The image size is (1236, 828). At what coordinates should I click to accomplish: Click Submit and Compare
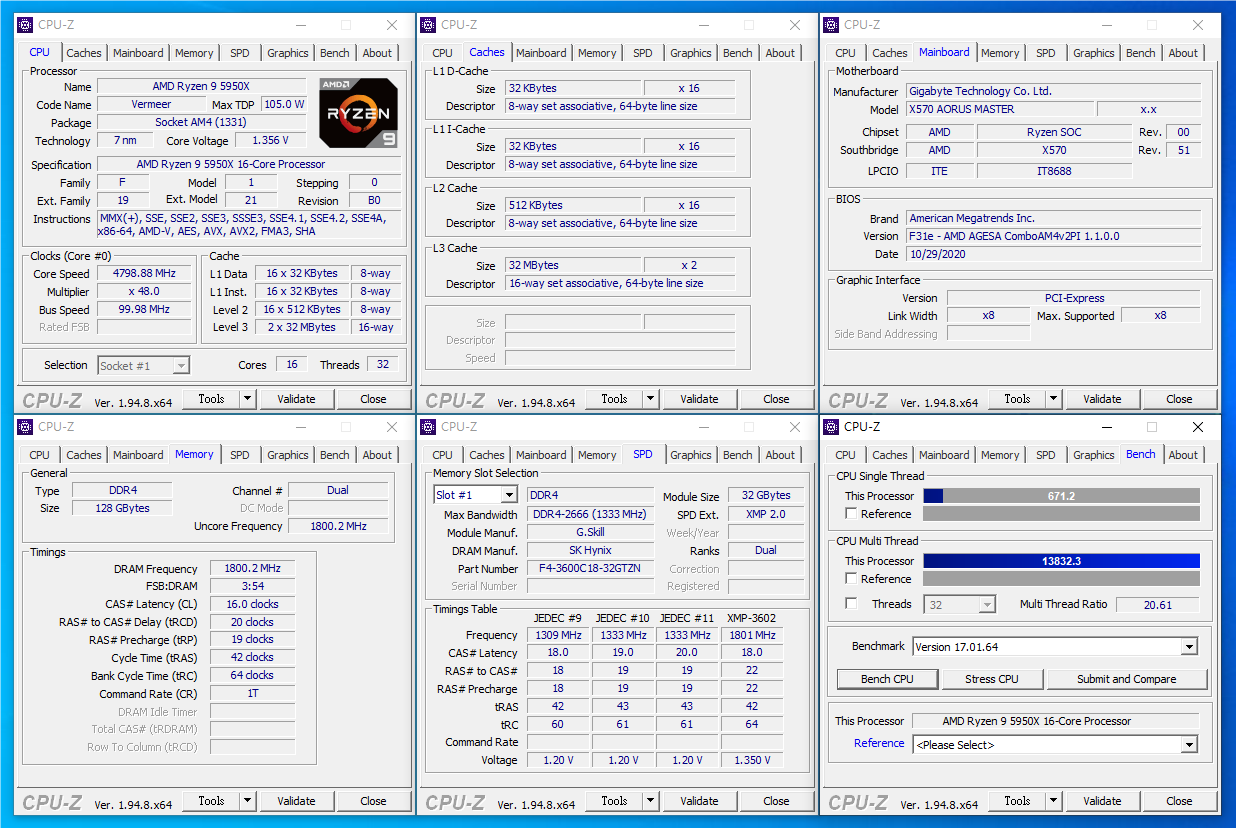click(x=1127, y=679)
